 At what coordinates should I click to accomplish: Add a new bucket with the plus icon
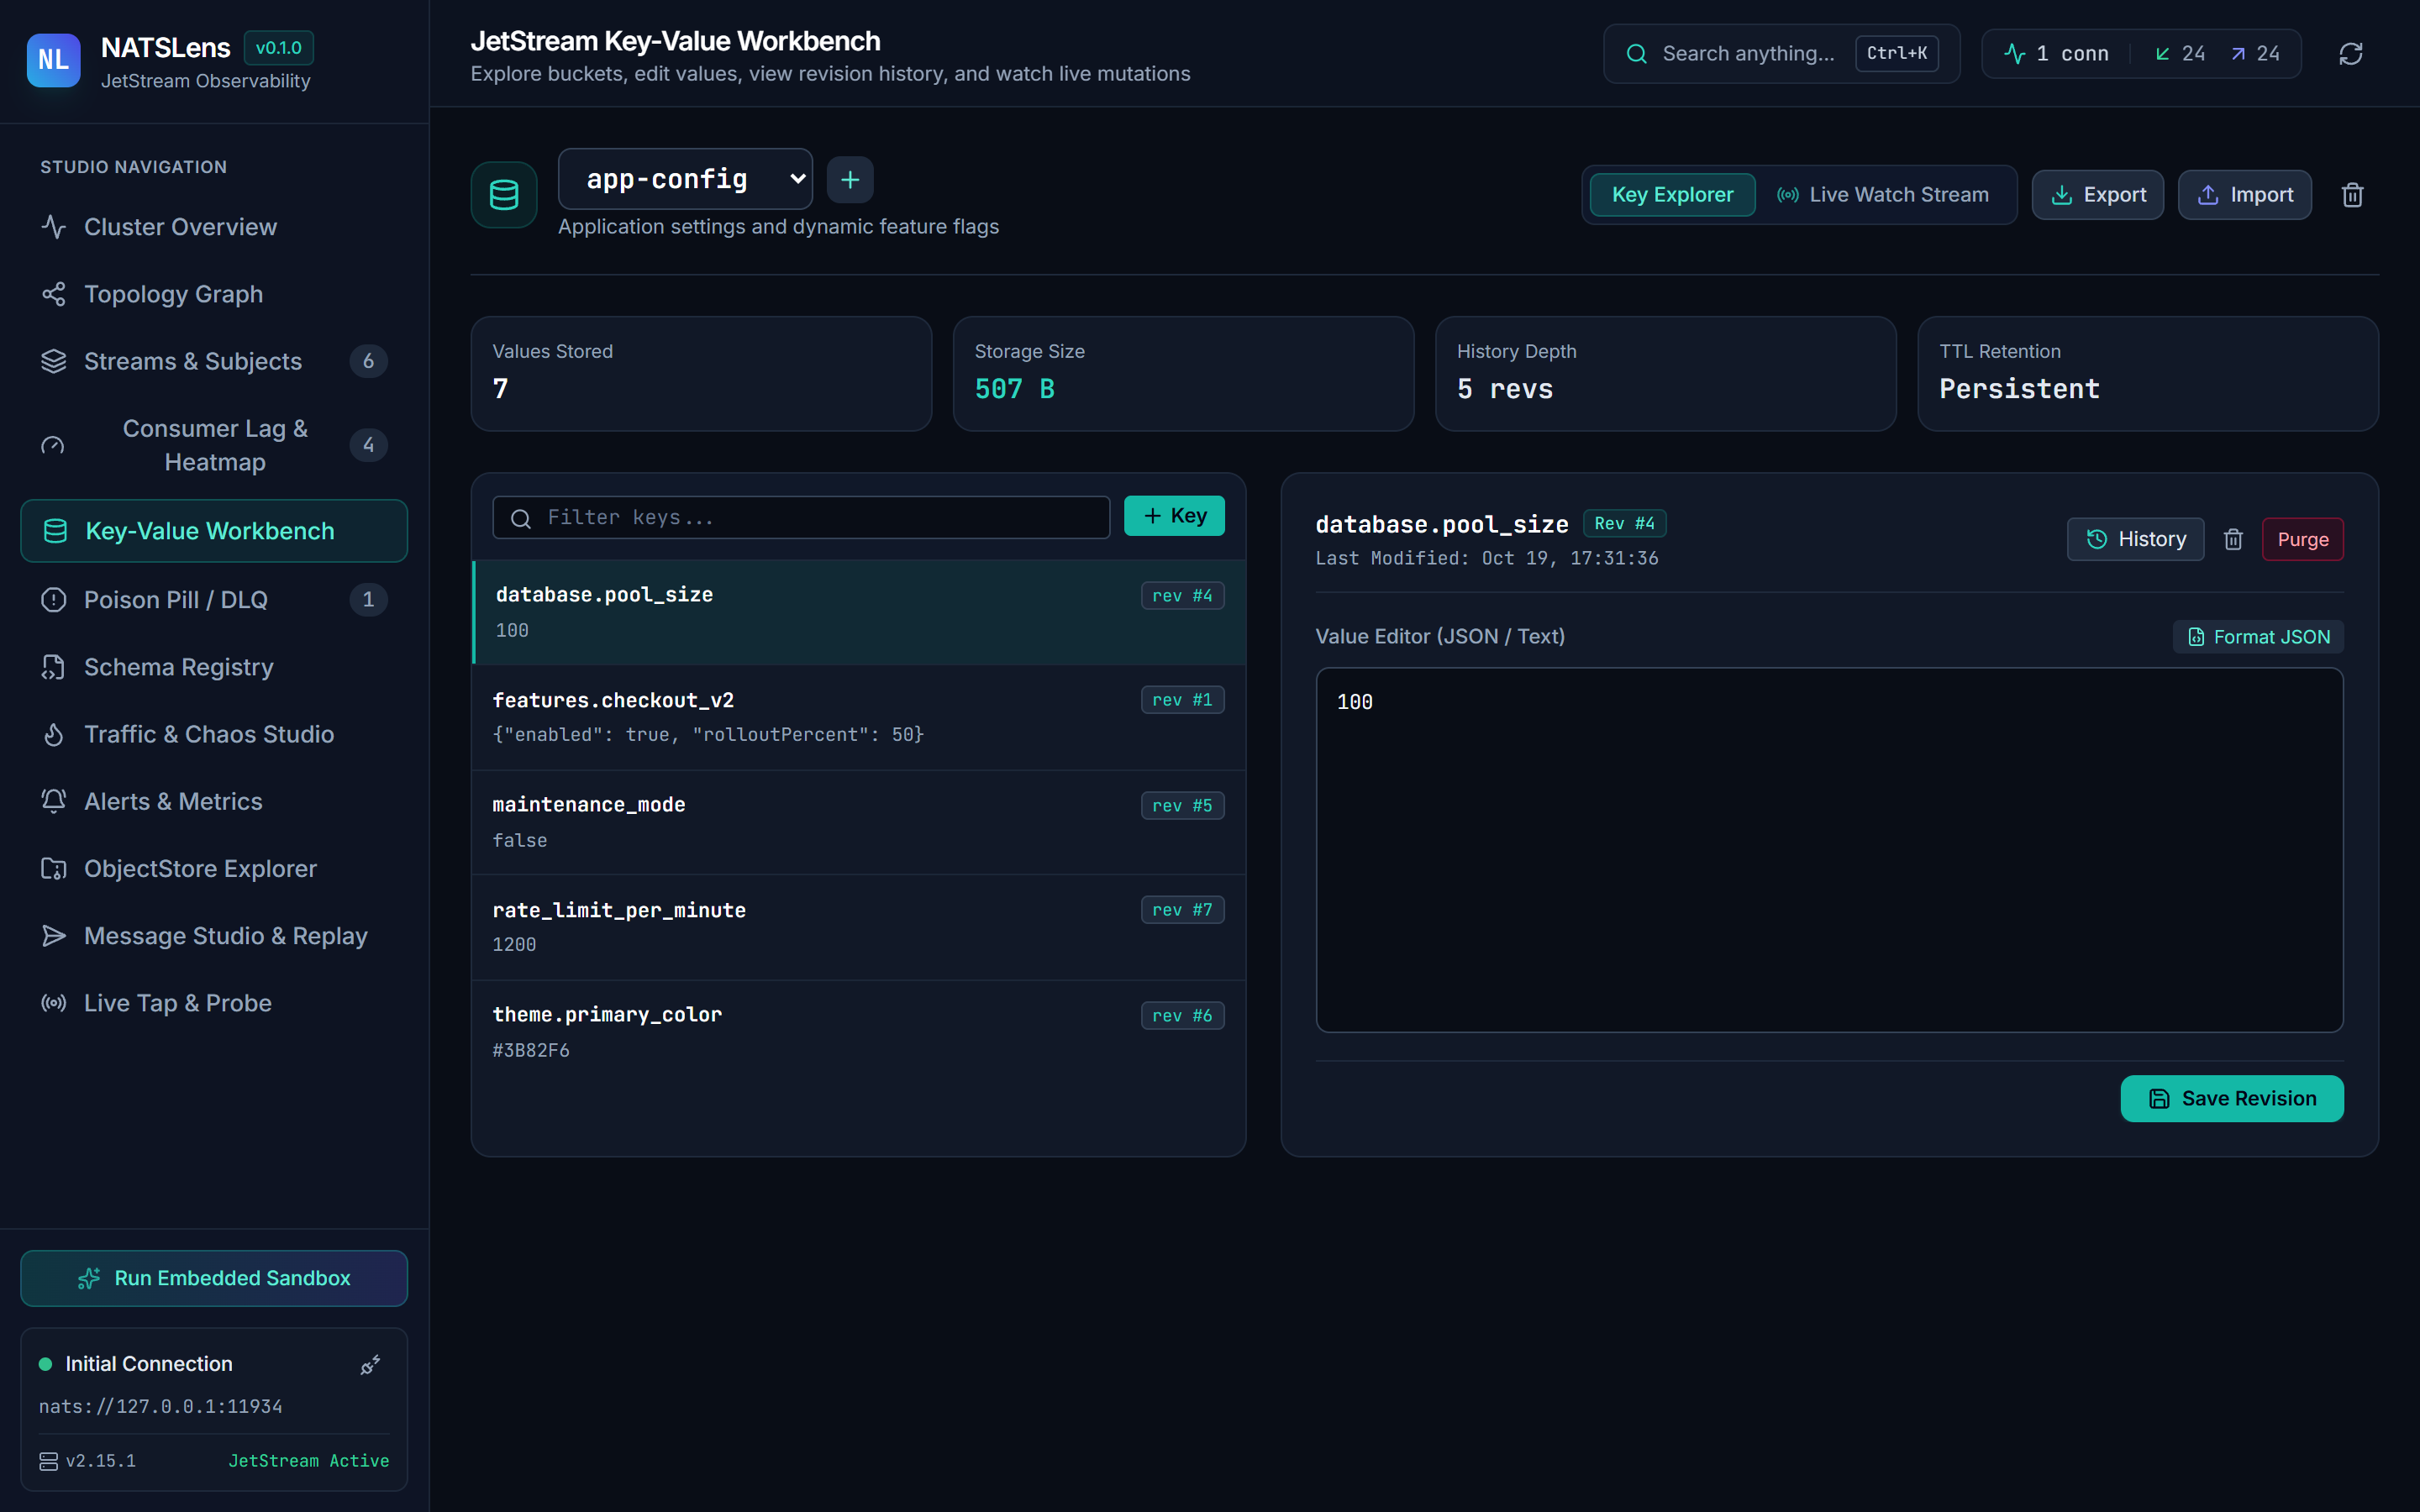point(850,180)
